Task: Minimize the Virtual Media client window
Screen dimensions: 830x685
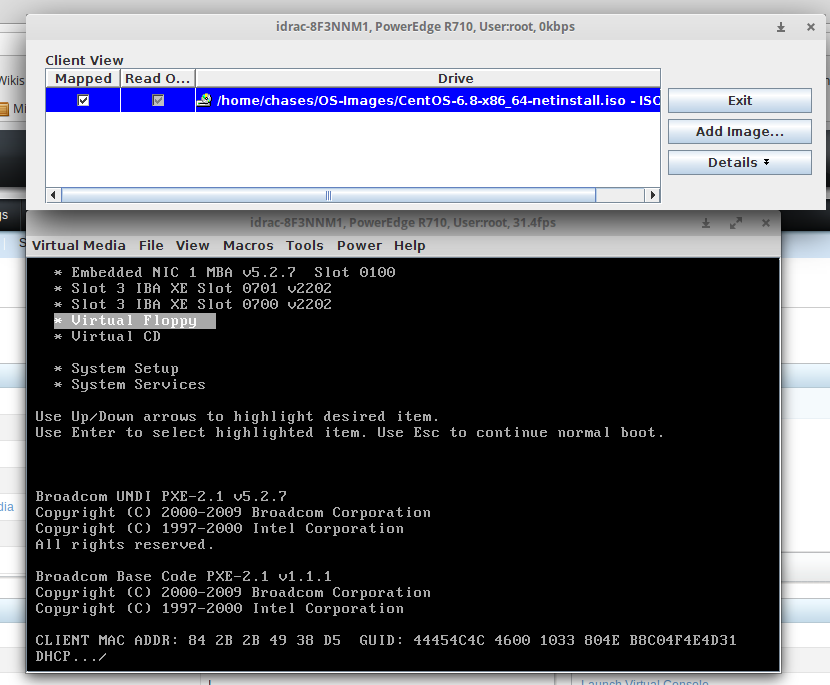Action: point(780,27)
